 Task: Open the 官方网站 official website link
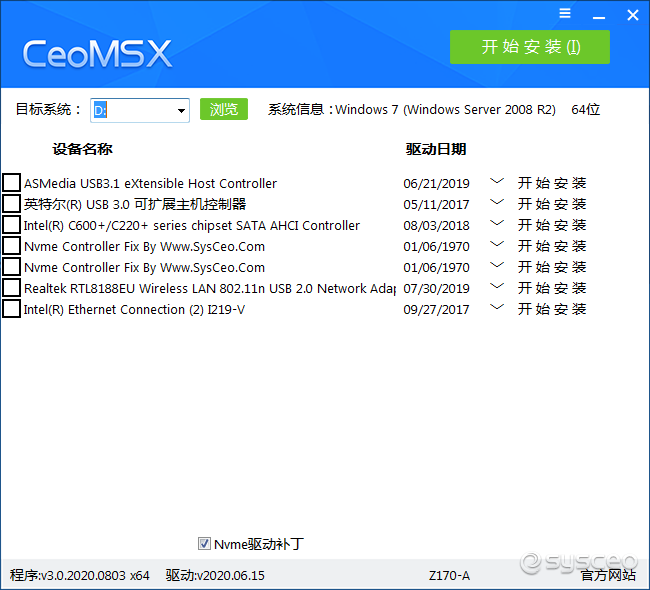coord(608,575)
